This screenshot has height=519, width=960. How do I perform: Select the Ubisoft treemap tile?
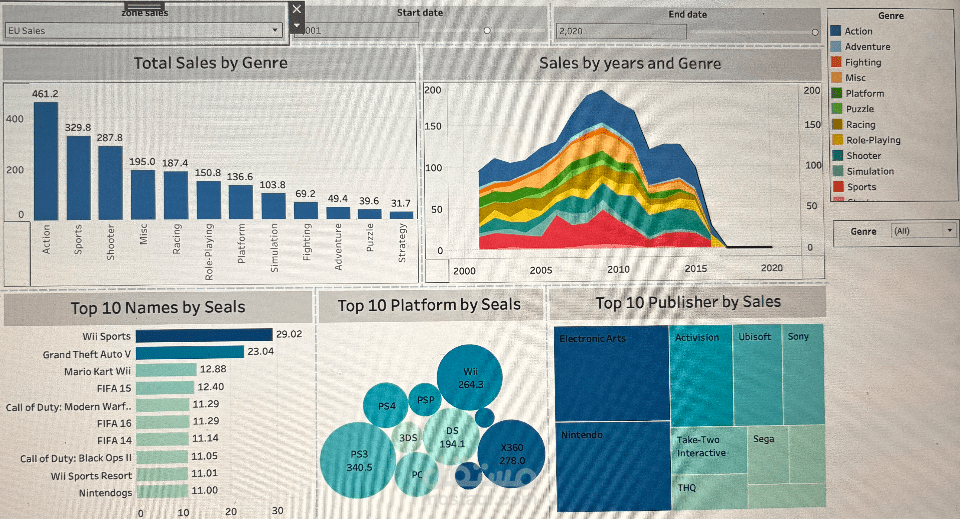757,375
